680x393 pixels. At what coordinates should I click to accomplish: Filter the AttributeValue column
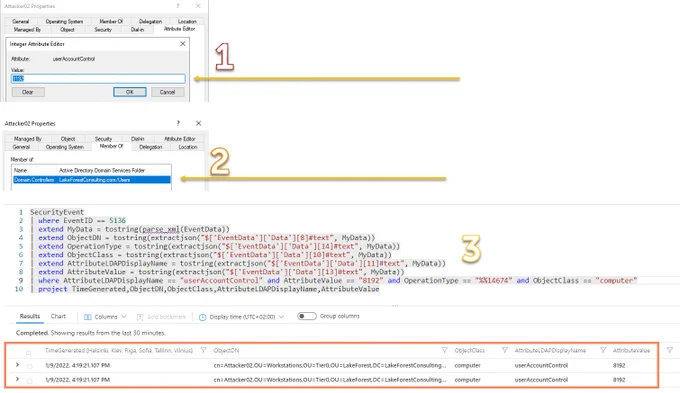pos(670,350)
